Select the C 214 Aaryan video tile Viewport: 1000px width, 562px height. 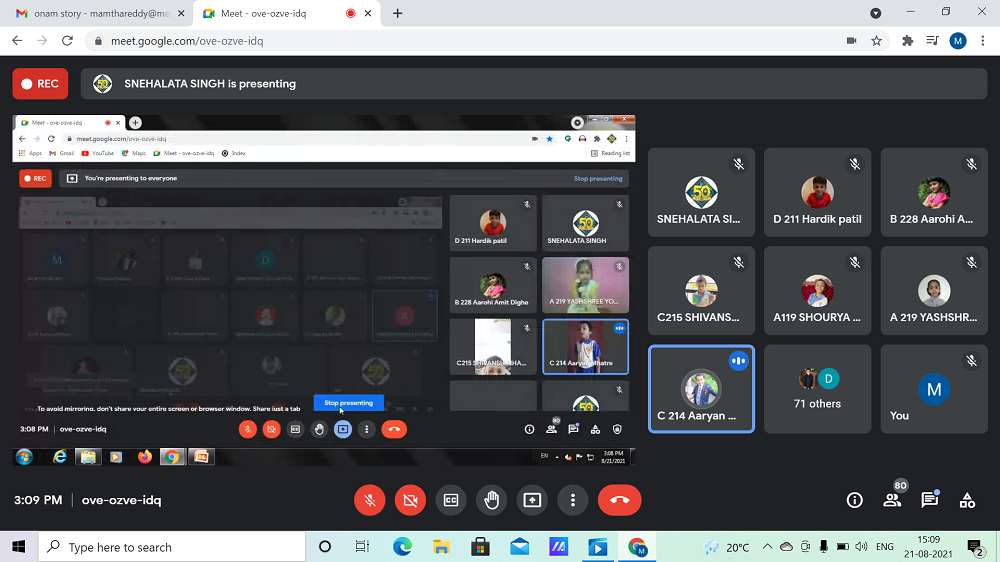point(701,389)
